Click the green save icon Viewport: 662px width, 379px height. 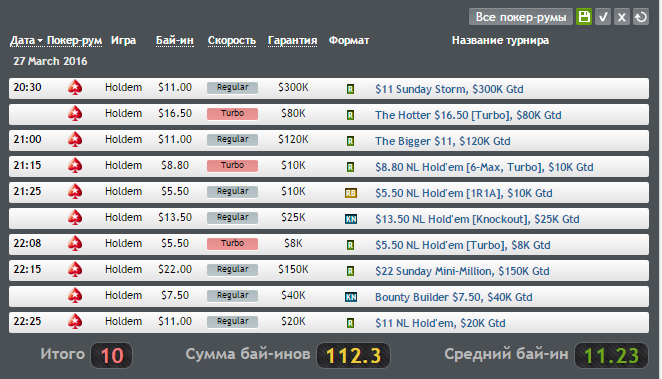pyautogui.click(x=584, y=17)
